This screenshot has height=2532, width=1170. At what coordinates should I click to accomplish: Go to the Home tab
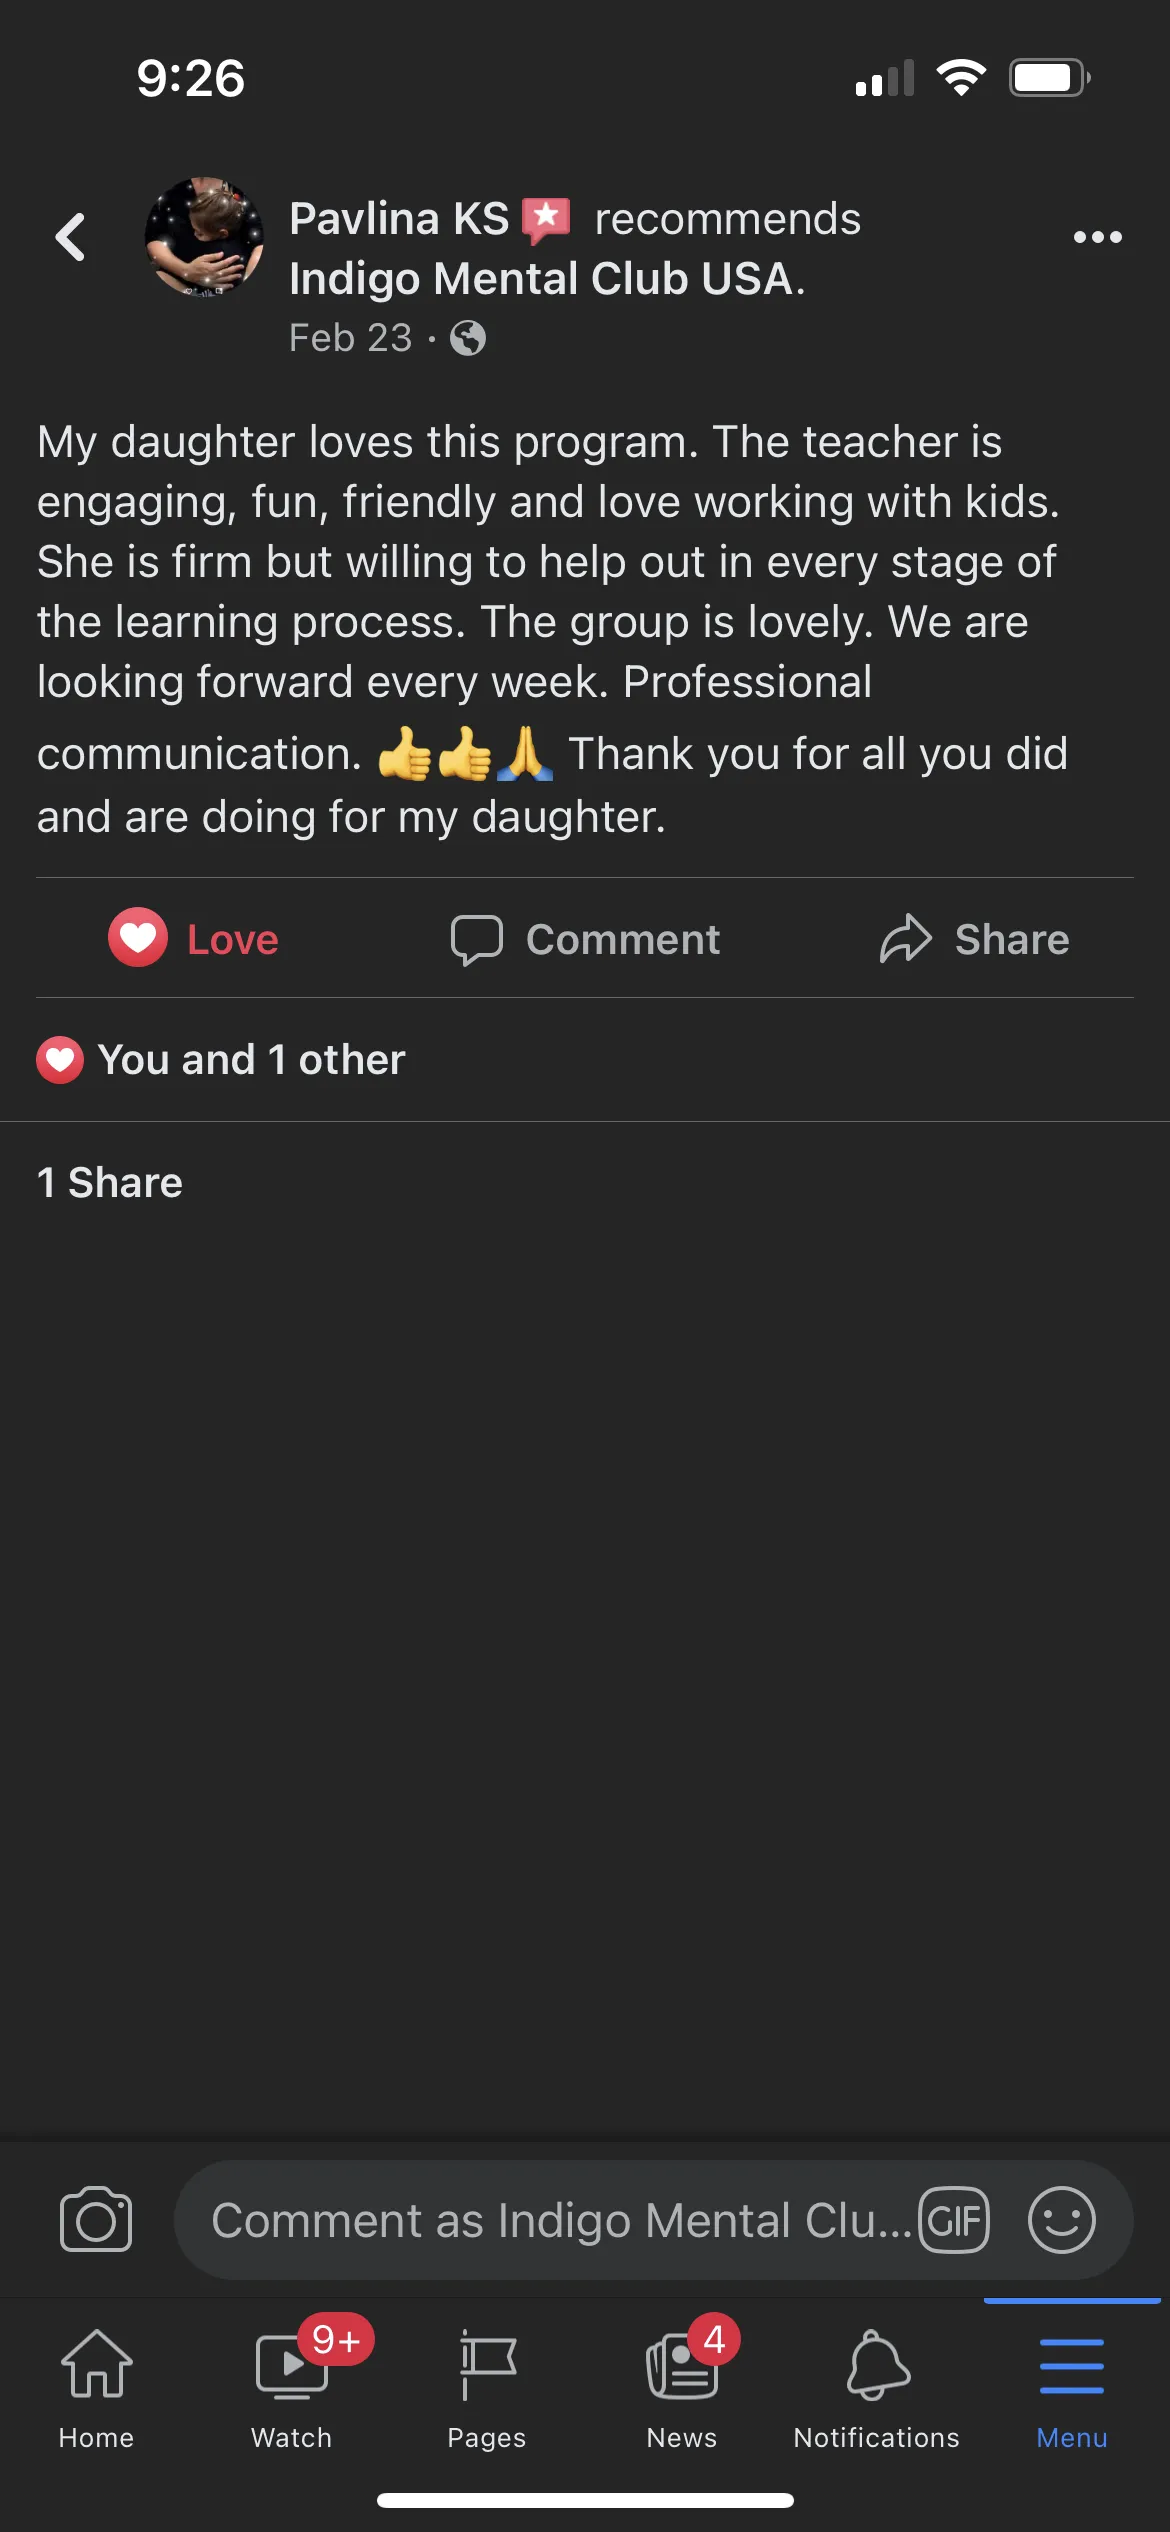click(x=96, y=2389)
